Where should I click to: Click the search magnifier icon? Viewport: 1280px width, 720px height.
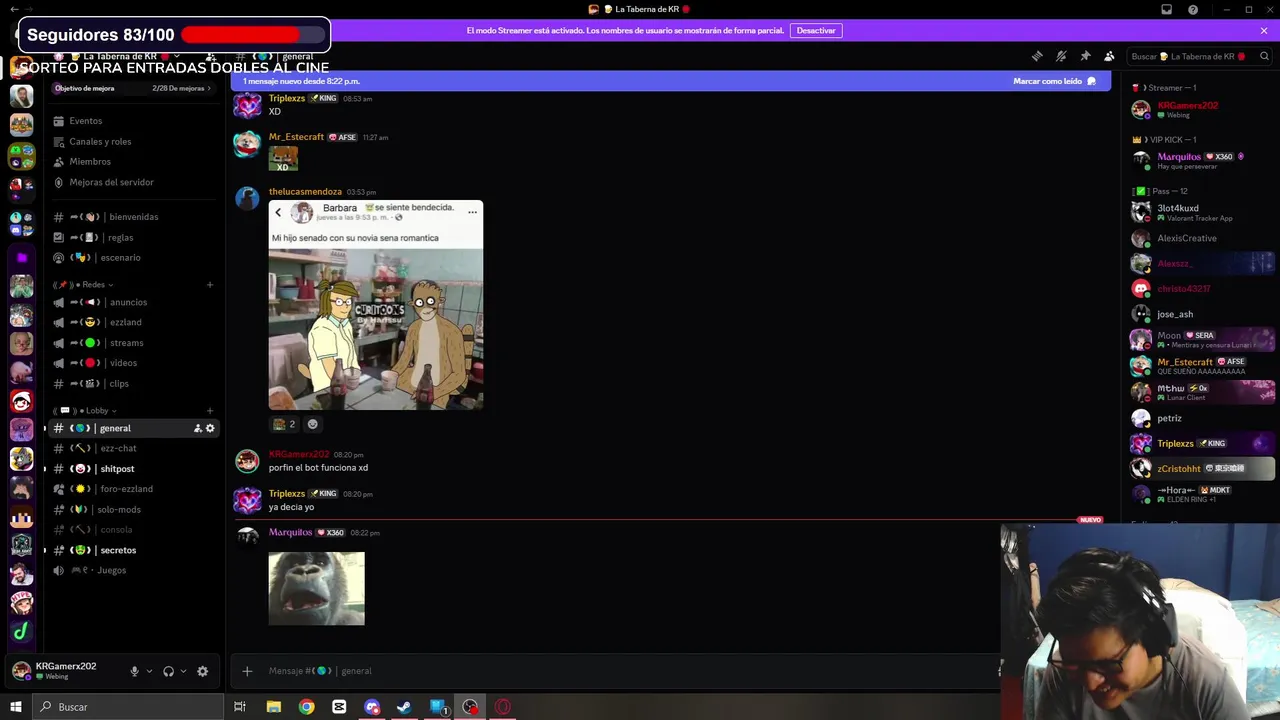(1262, 56)
